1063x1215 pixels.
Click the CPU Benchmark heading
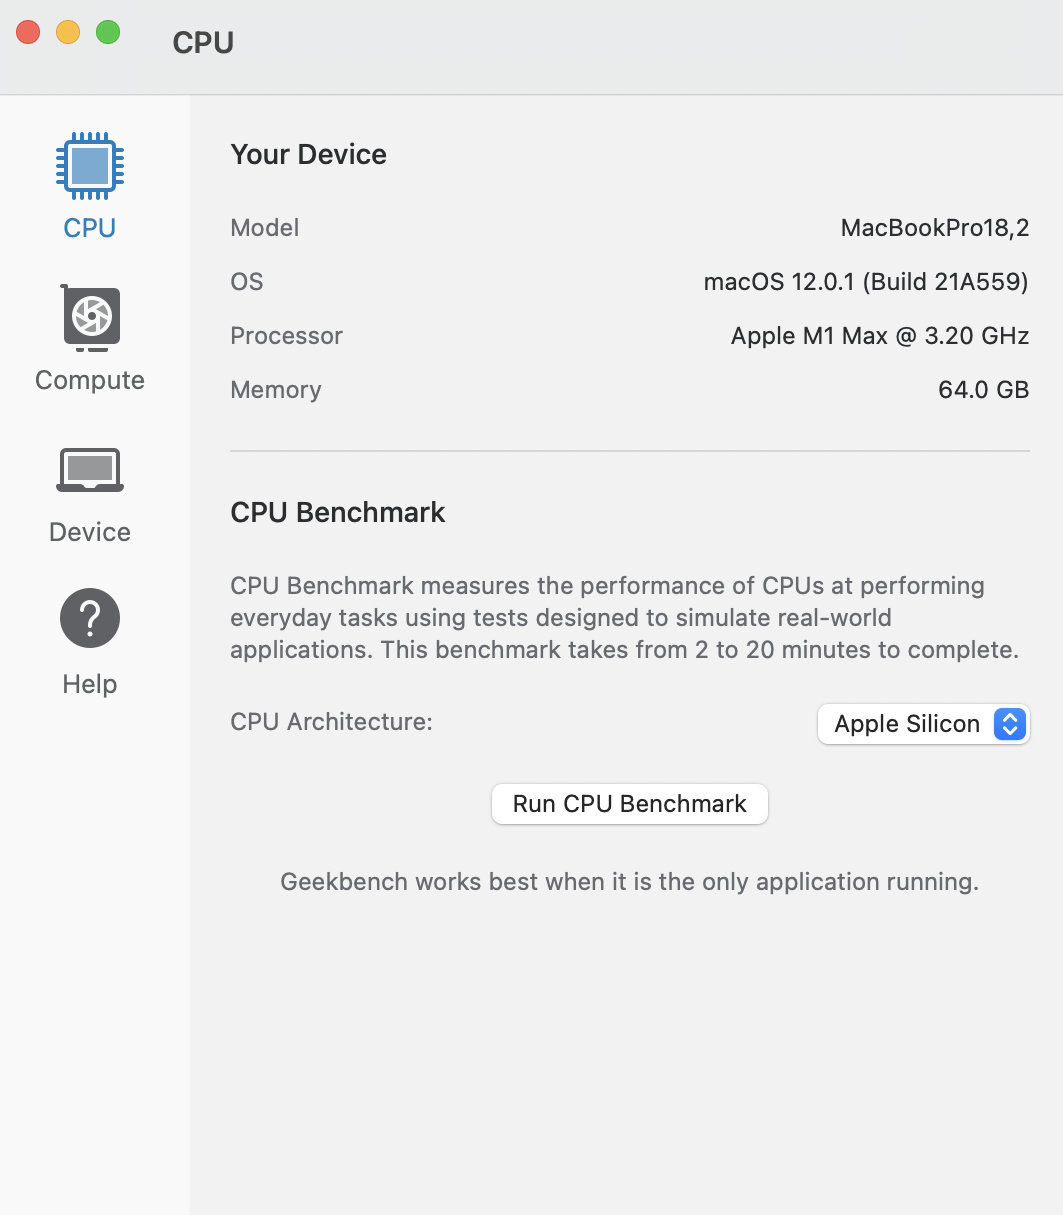[x=338, y=512]
